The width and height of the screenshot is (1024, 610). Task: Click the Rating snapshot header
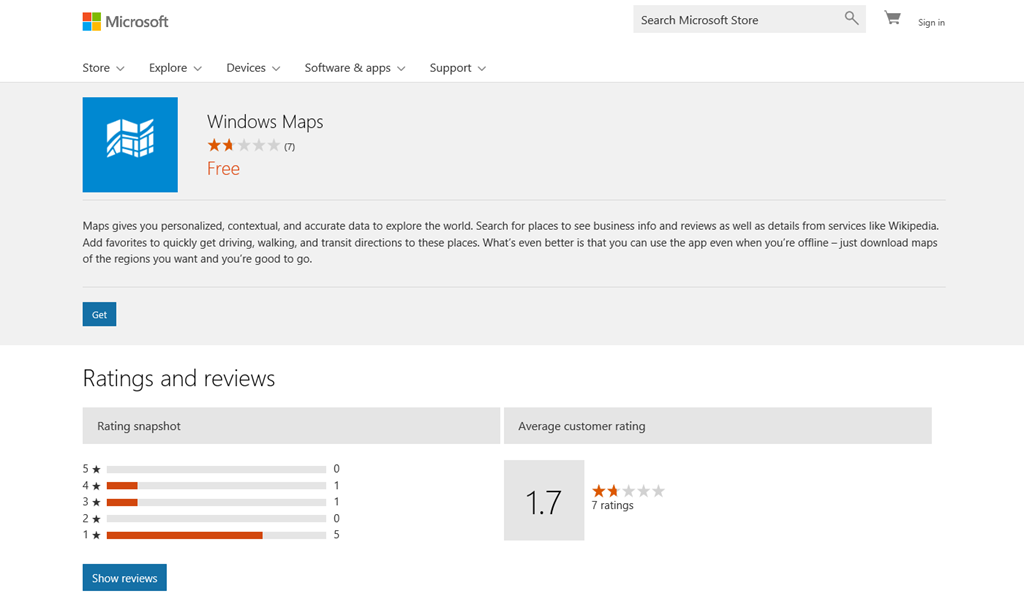pyautogui.click(x=291, y=426)
